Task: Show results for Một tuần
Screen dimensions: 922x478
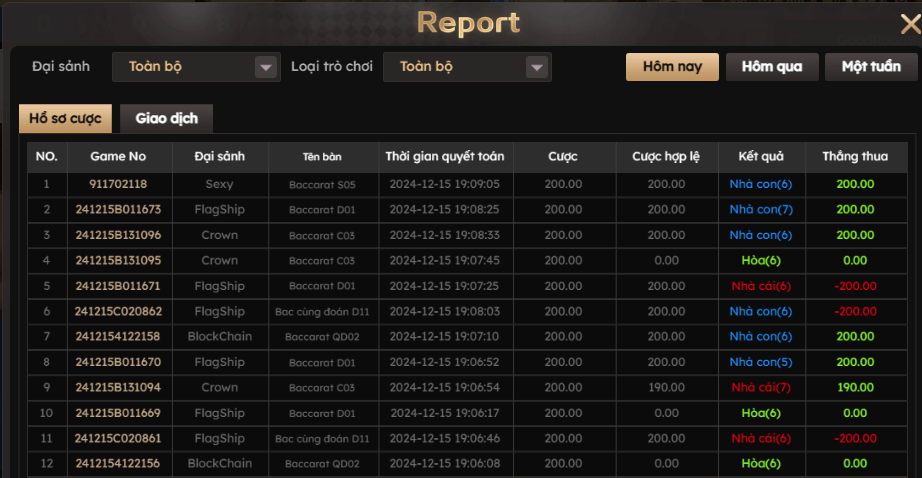Action: [870, 67]
